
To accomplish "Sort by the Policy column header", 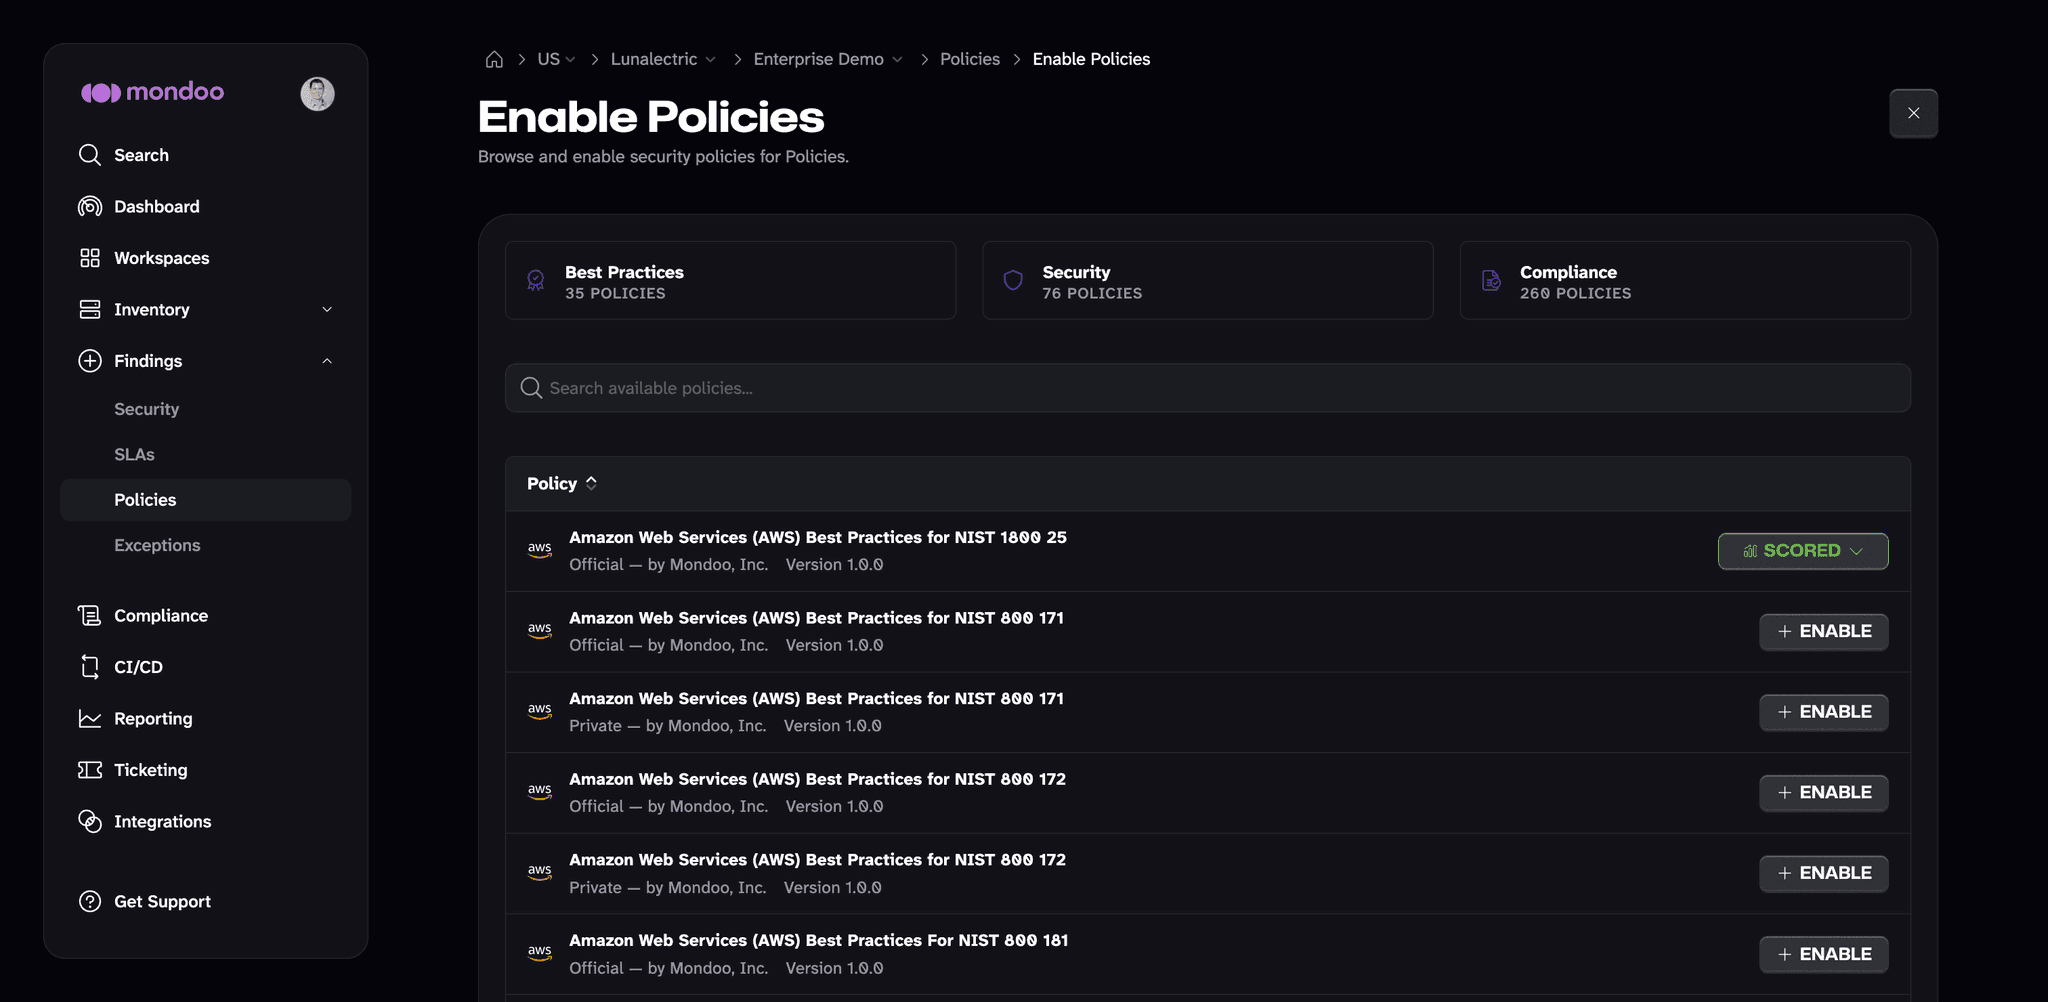I will coord(562,483).
